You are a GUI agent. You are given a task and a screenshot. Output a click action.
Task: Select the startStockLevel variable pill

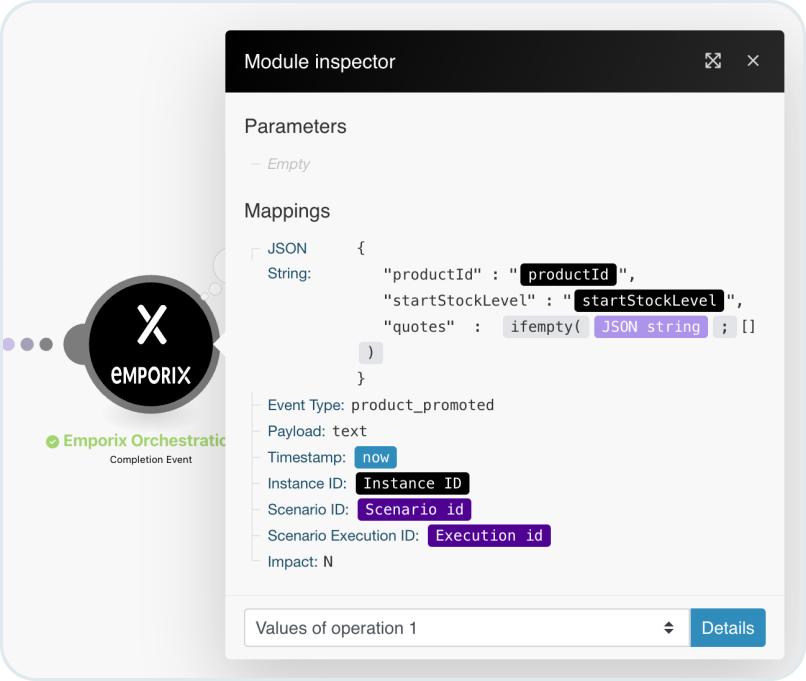click(x=649, y=300)
